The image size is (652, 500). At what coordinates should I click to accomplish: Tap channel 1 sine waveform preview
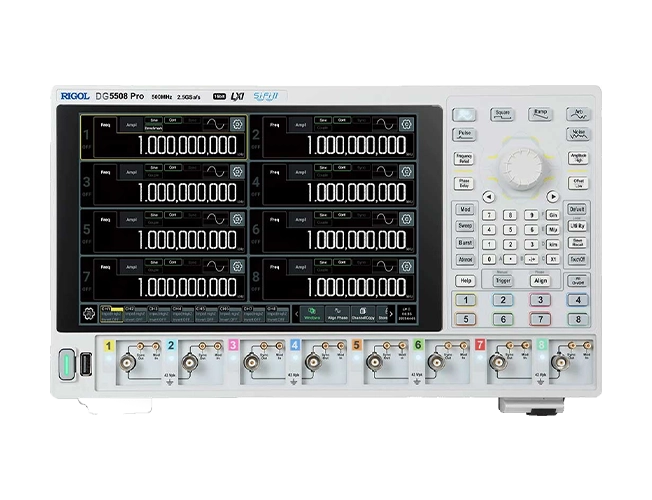coord(216,124)
